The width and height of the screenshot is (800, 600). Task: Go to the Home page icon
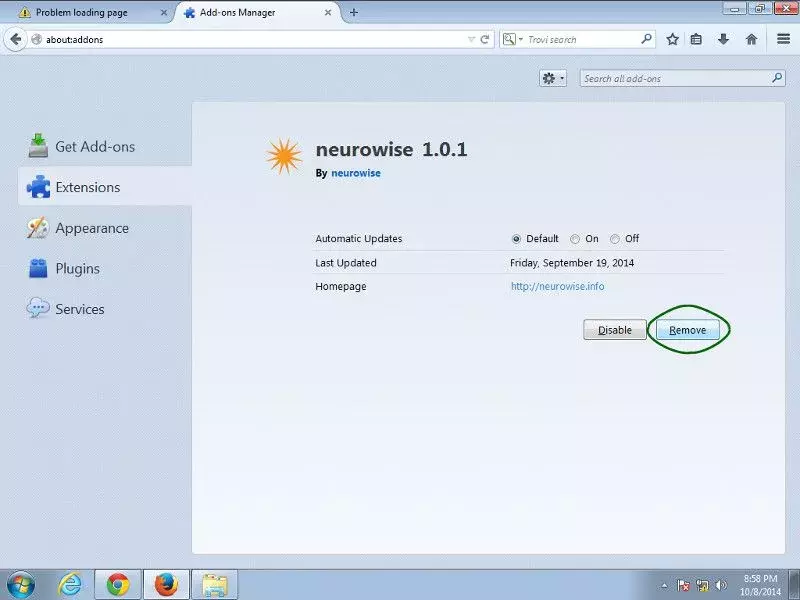tap(751, 39)
